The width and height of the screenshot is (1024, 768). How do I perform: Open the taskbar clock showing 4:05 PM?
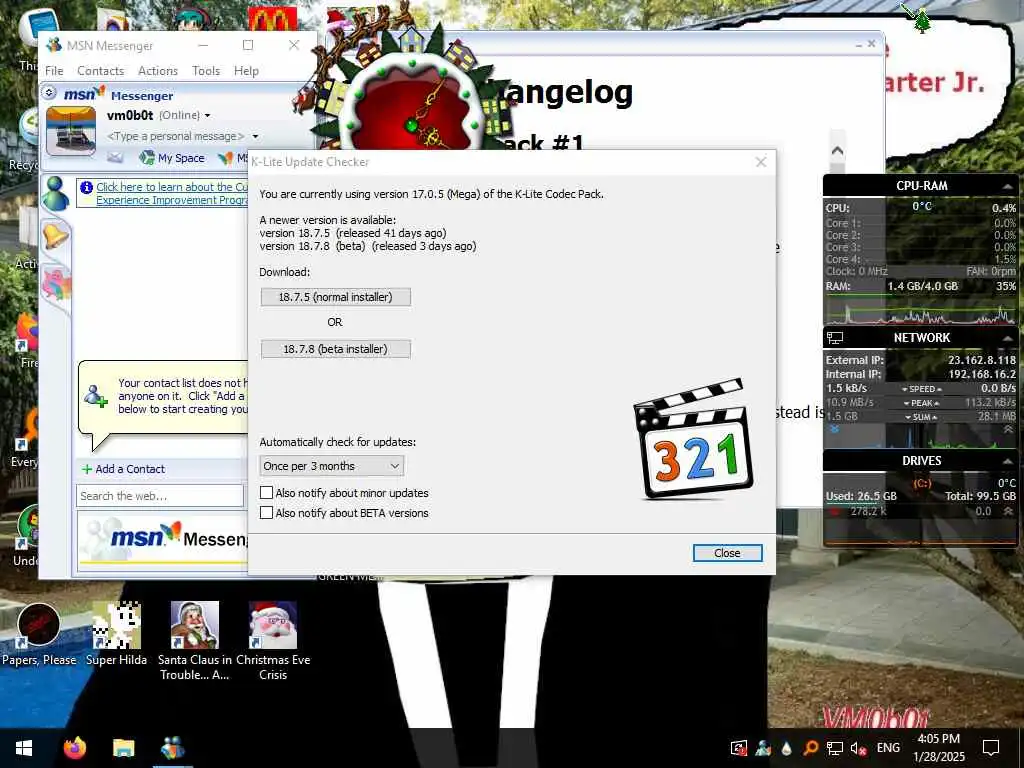(938, 748)
